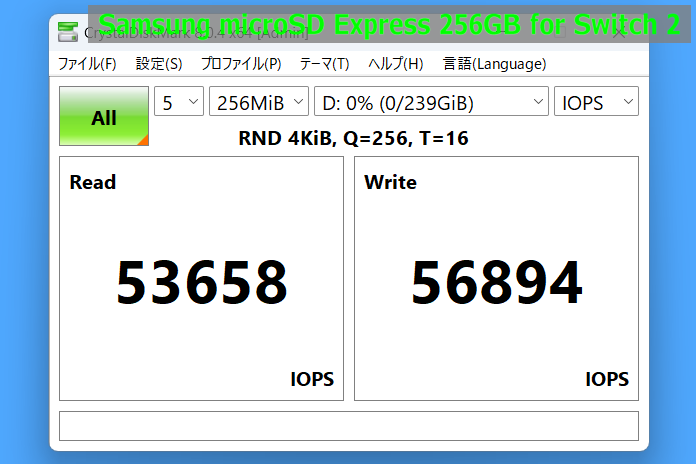Click the Read heading in left panel

92,182
